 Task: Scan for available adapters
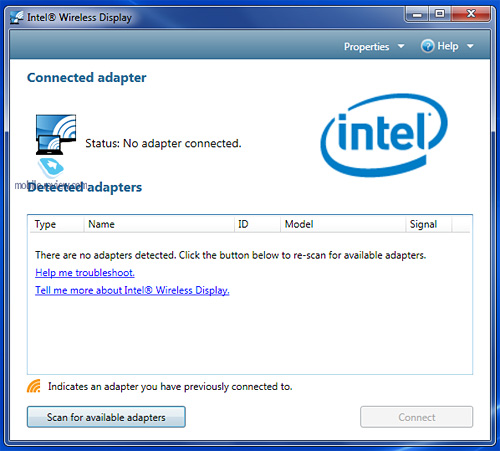(x=106, y=417)
